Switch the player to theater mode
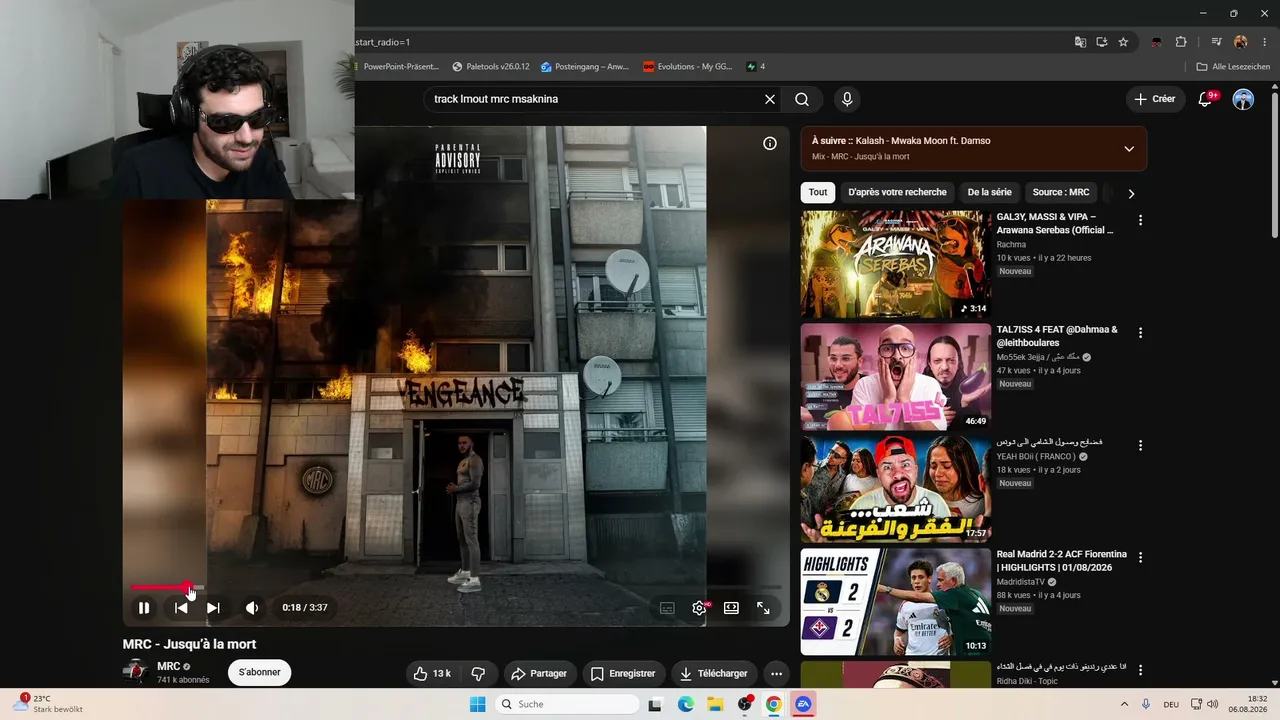 coord(731,607)
